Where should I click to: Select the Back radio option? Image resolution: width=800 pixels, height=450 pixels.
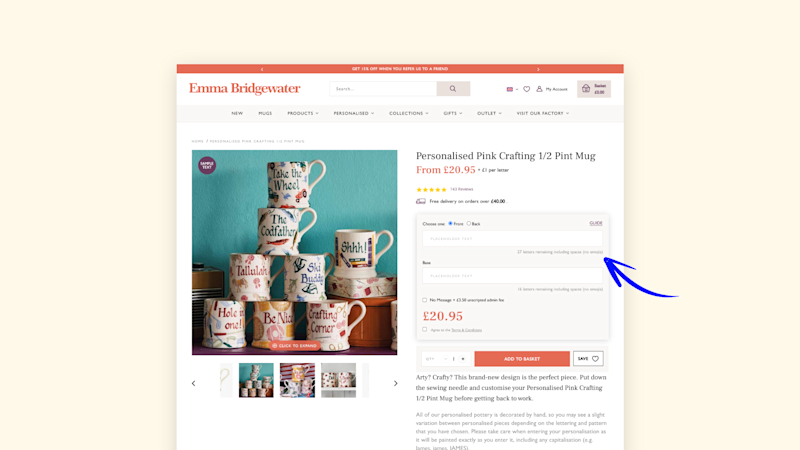469,223
